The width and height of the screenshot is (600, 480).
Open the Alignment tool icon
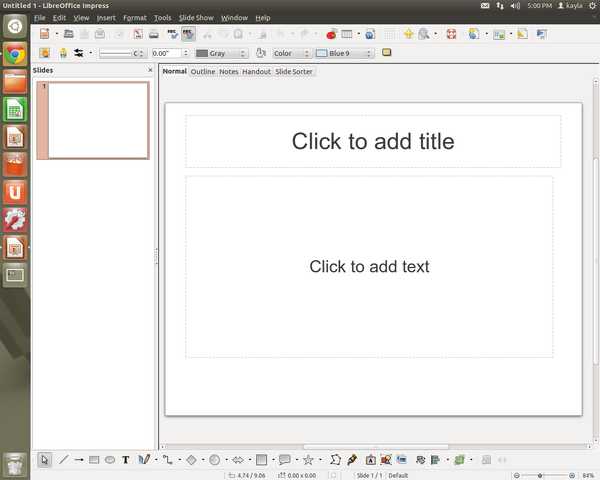435,459
